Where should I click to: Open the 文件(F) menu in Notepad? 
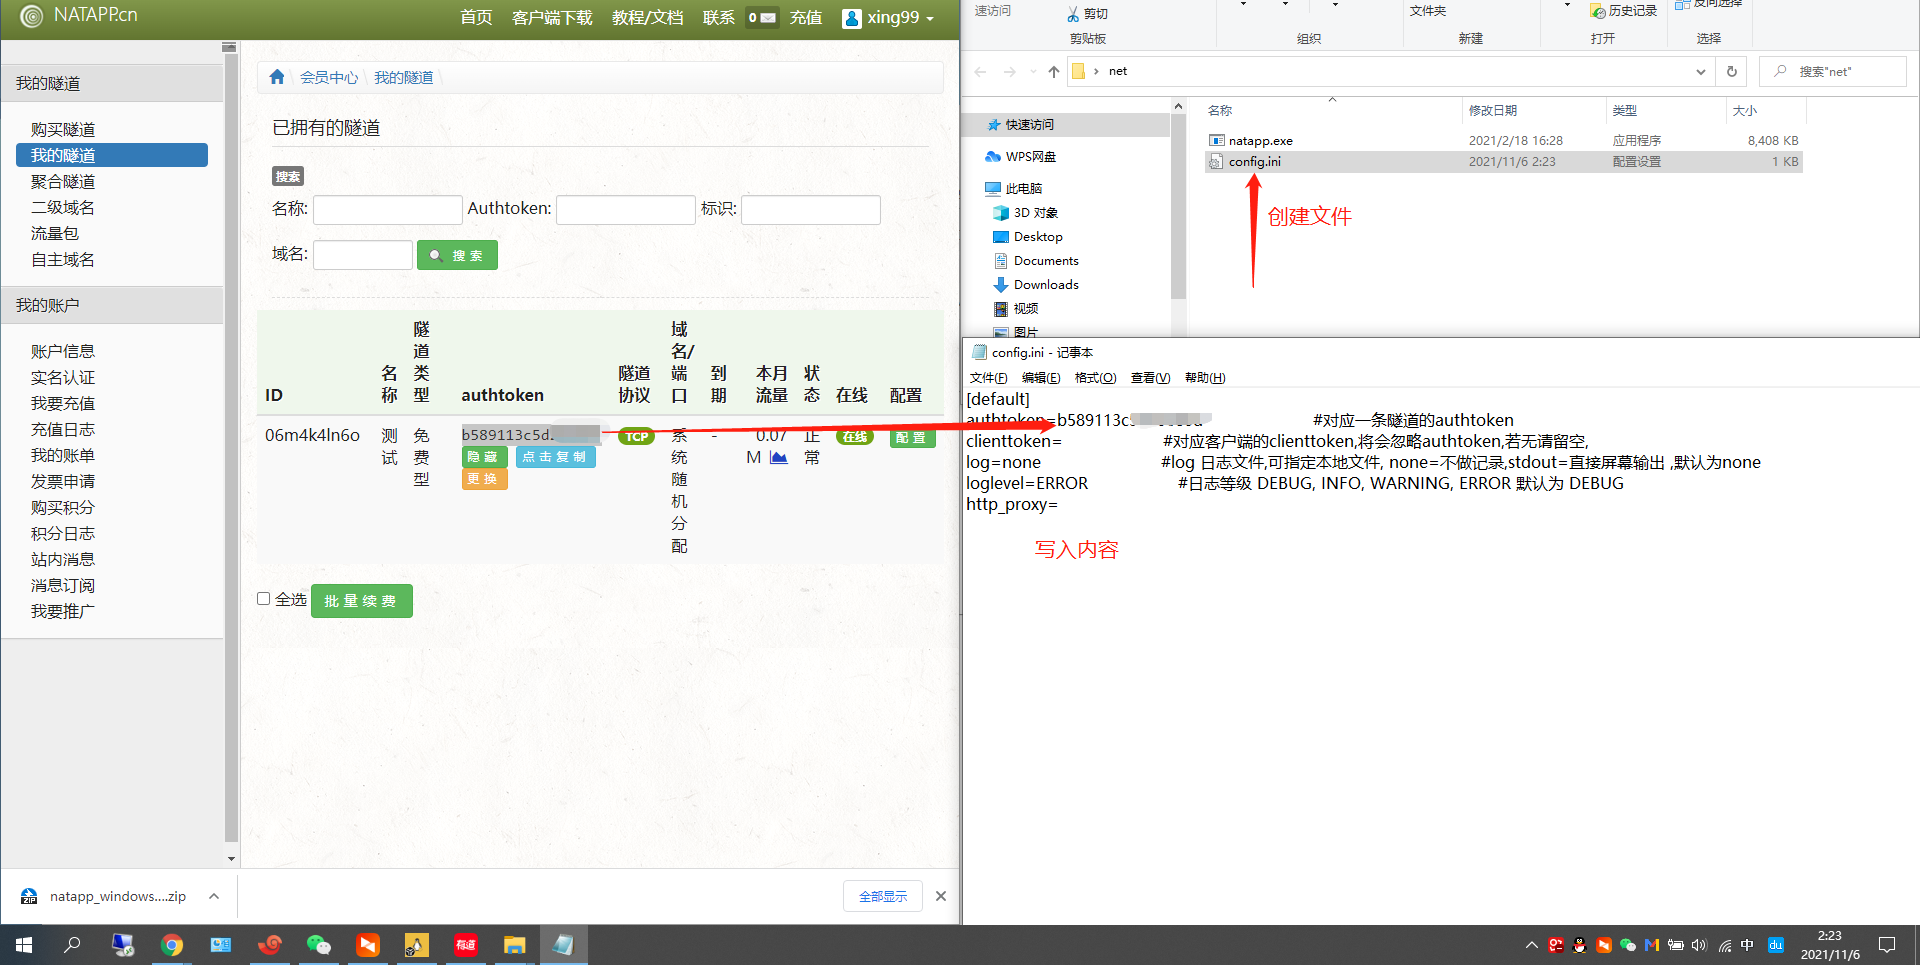(x=988, y=378)
